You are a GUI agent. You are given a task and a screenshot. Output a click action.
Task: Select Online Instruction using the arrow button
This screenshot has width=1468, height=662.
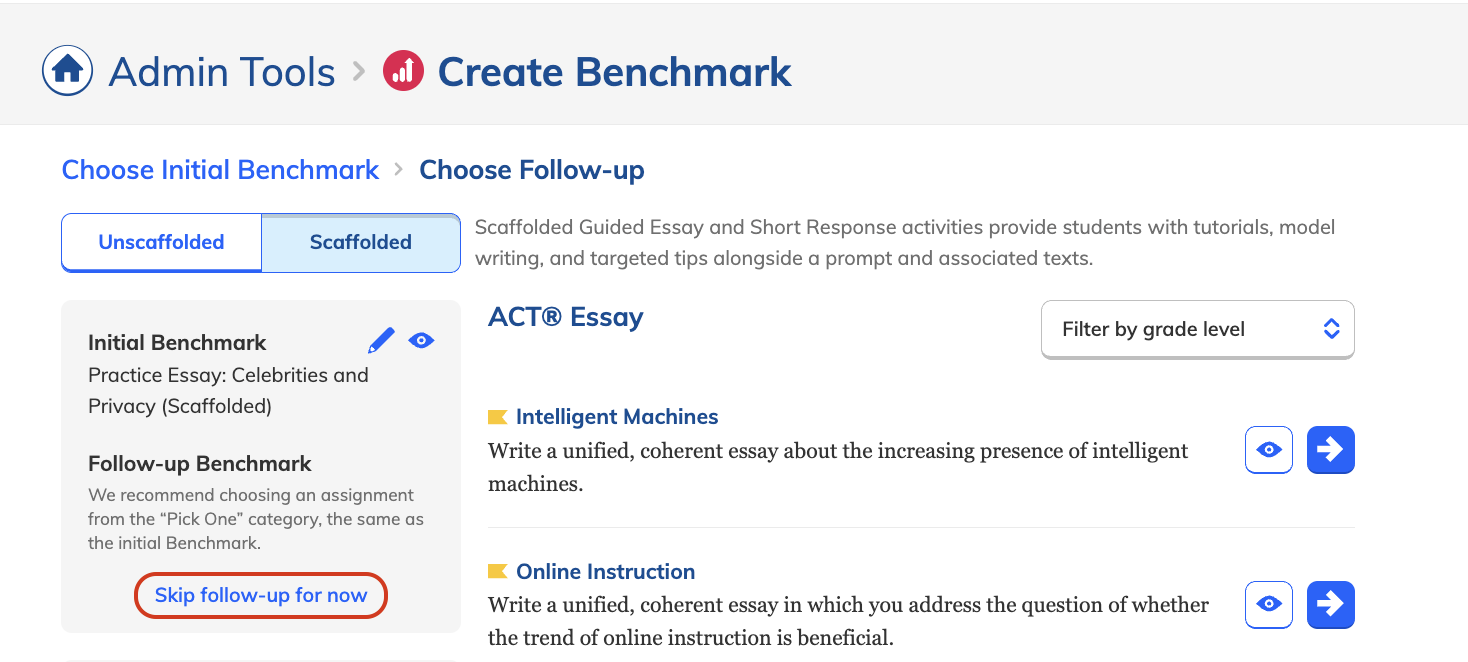[1331, 605]
